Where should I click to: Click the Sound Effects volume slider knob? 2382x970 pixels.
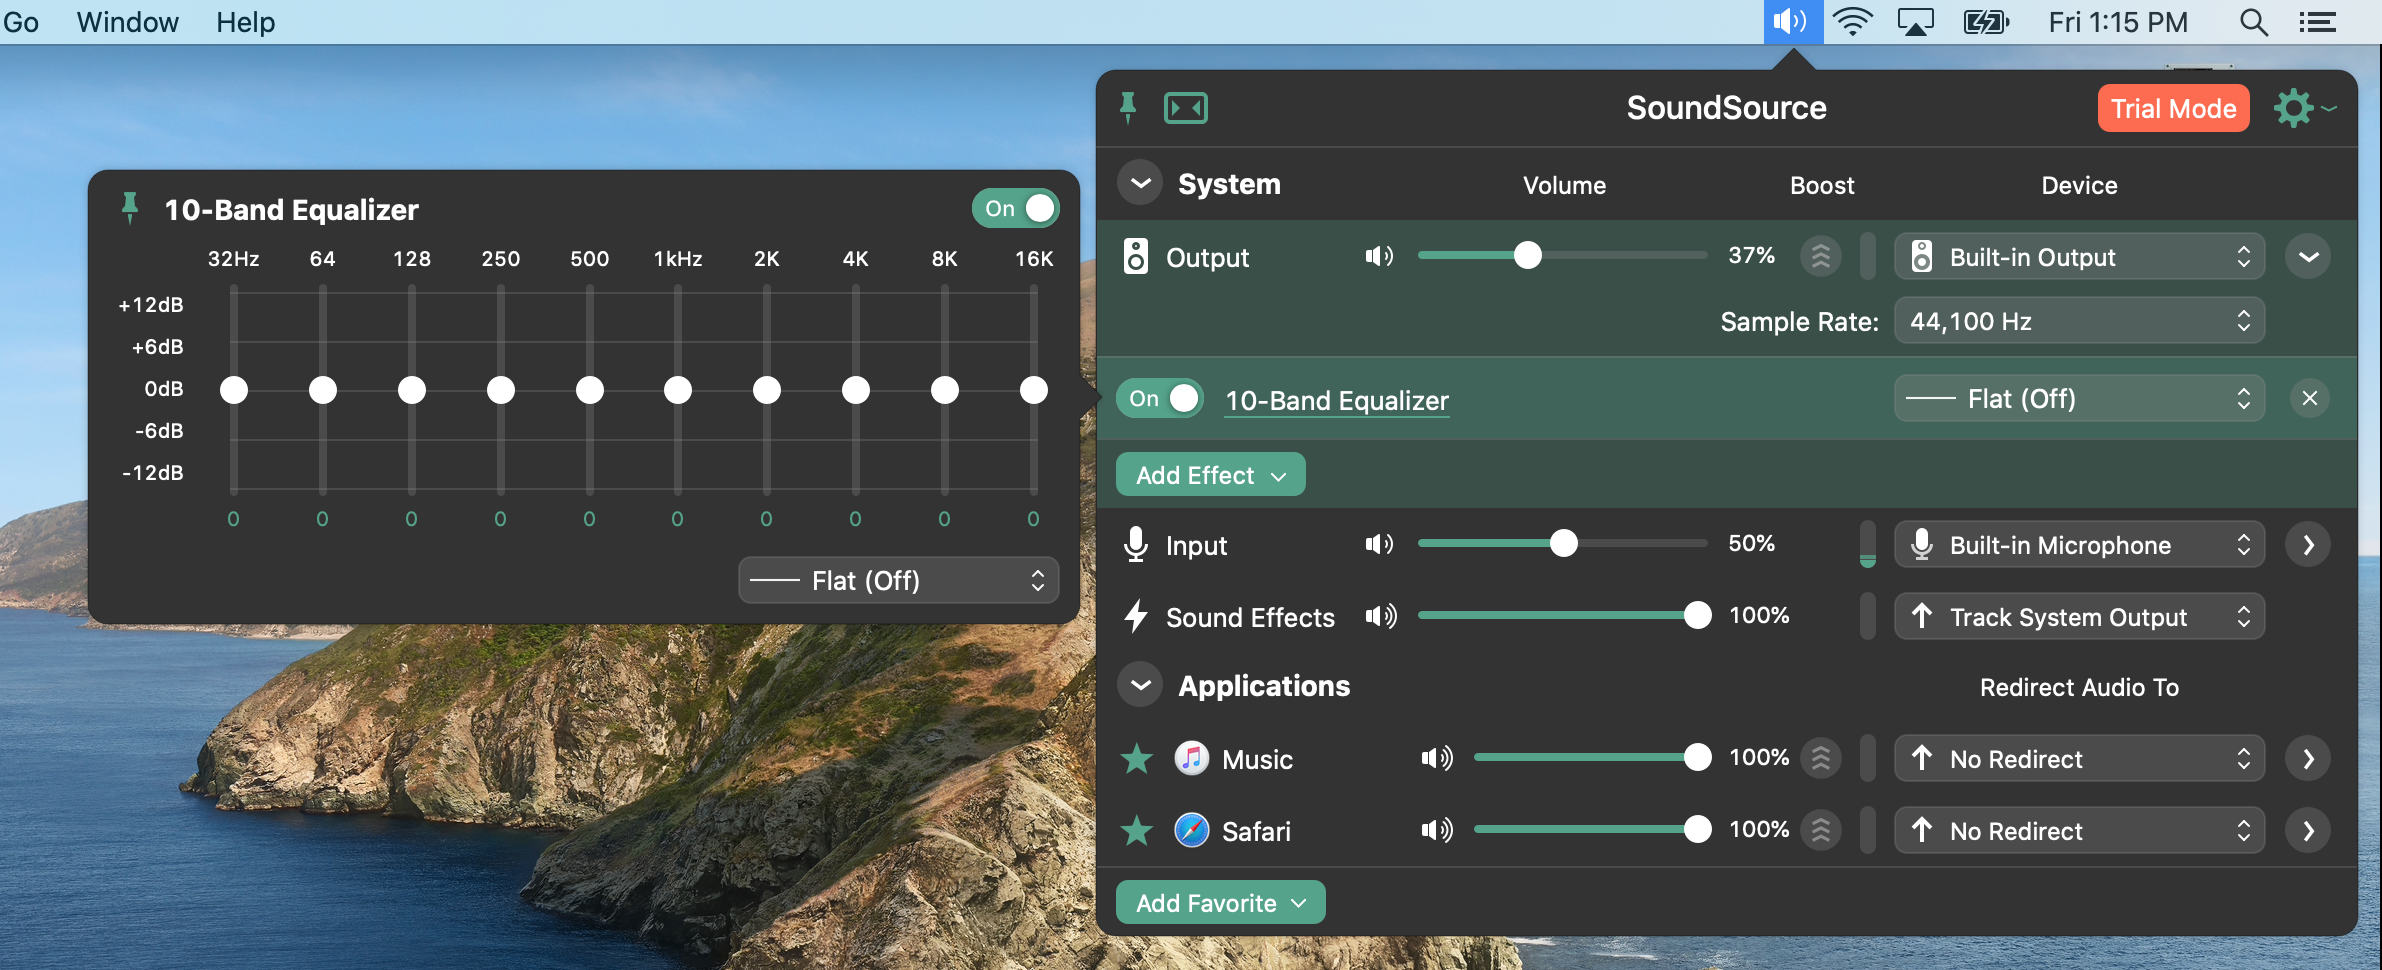[x=1697, y=615]
